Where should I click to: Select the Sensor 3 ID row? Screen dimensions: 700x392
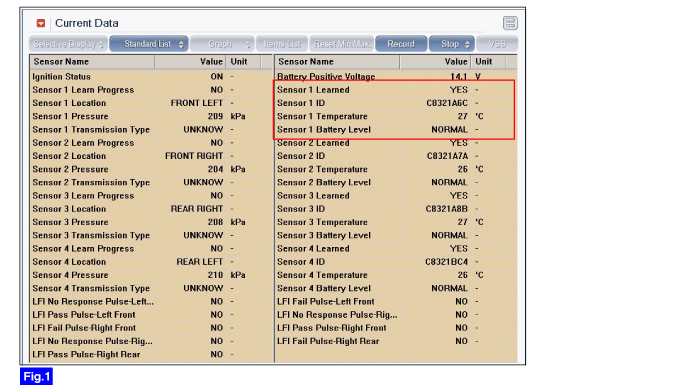tap(396, 209)
